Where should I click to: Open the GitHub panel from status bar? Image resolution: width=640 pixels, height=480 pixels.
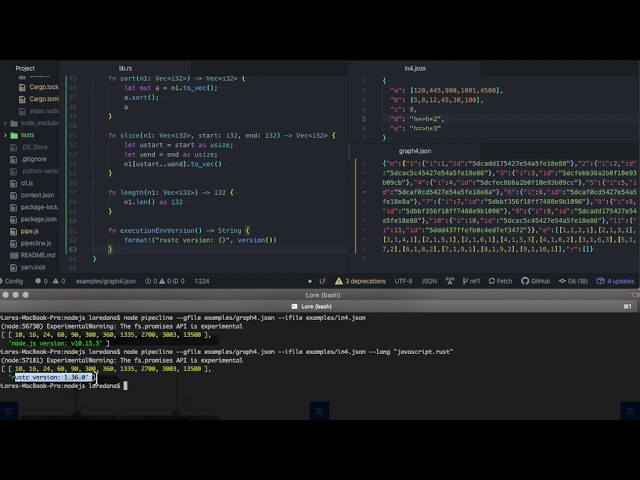tap(536, 281)
